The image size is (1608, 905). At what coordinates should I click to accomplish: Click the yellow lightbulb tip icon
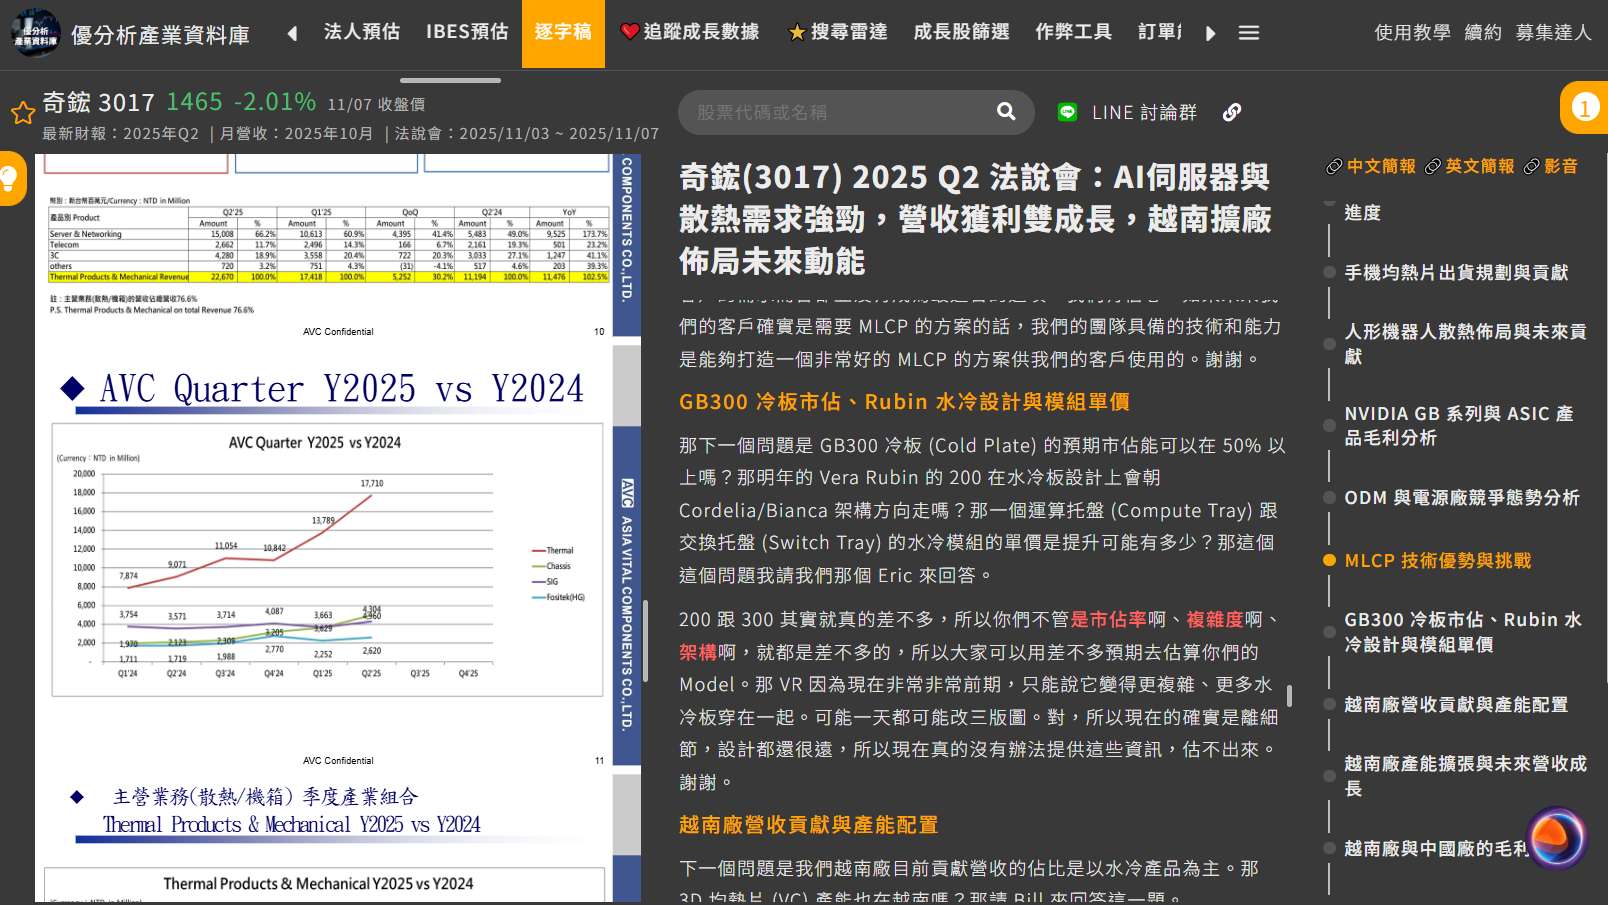(10, 179)
